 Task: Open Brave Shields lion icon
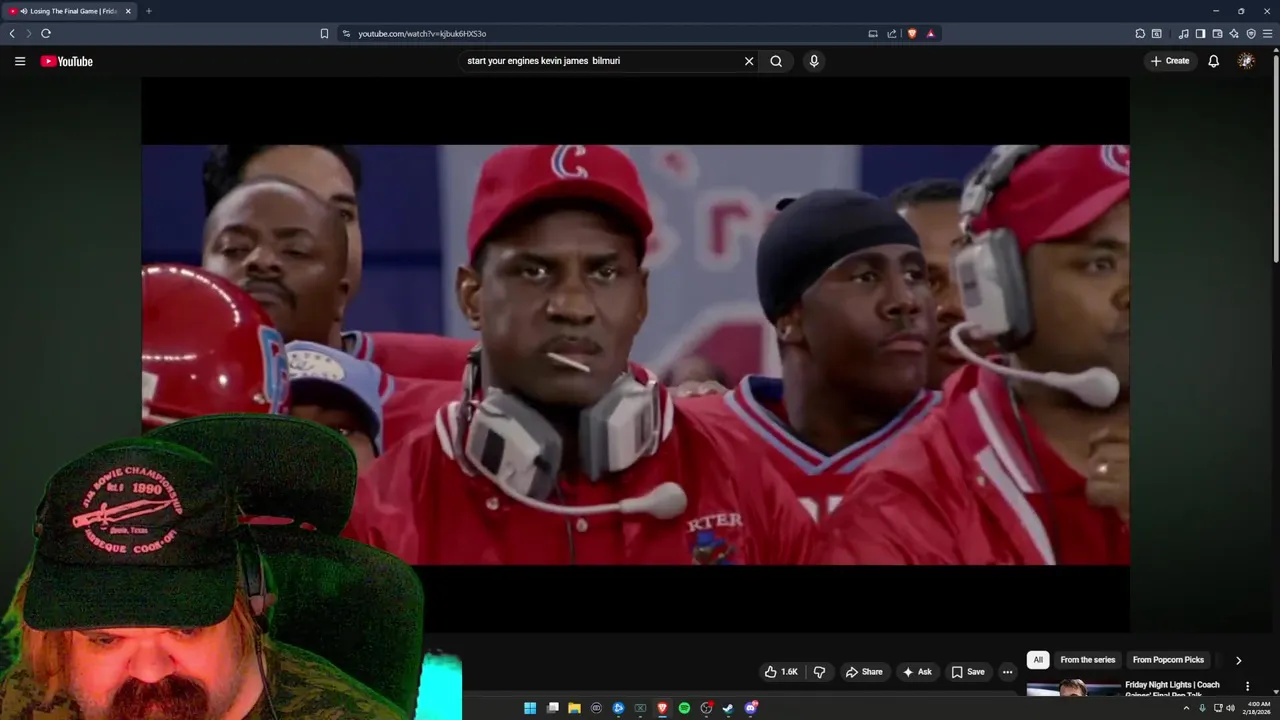click(x=912, y=33)
